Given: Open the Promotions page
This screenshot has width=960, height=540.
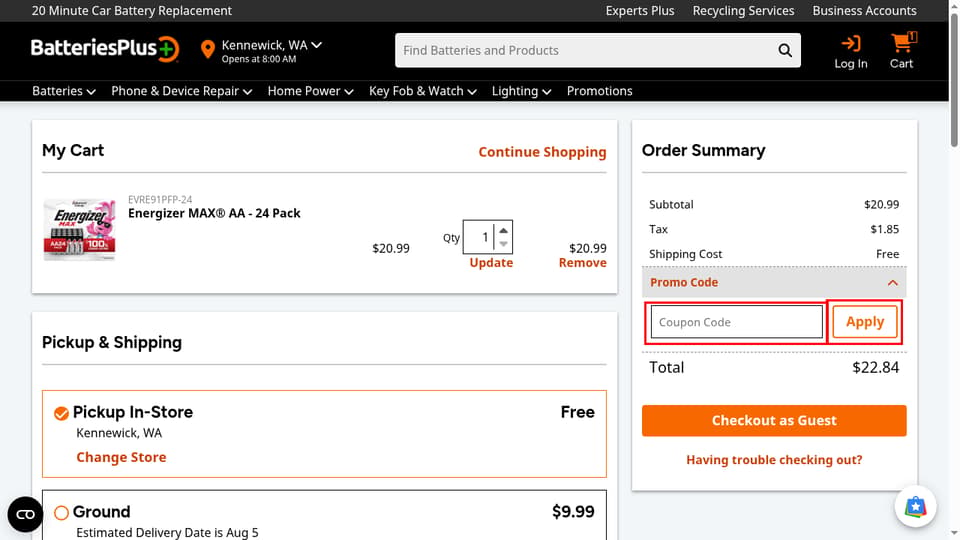Looking at the screenshot, I should [599, 91].
